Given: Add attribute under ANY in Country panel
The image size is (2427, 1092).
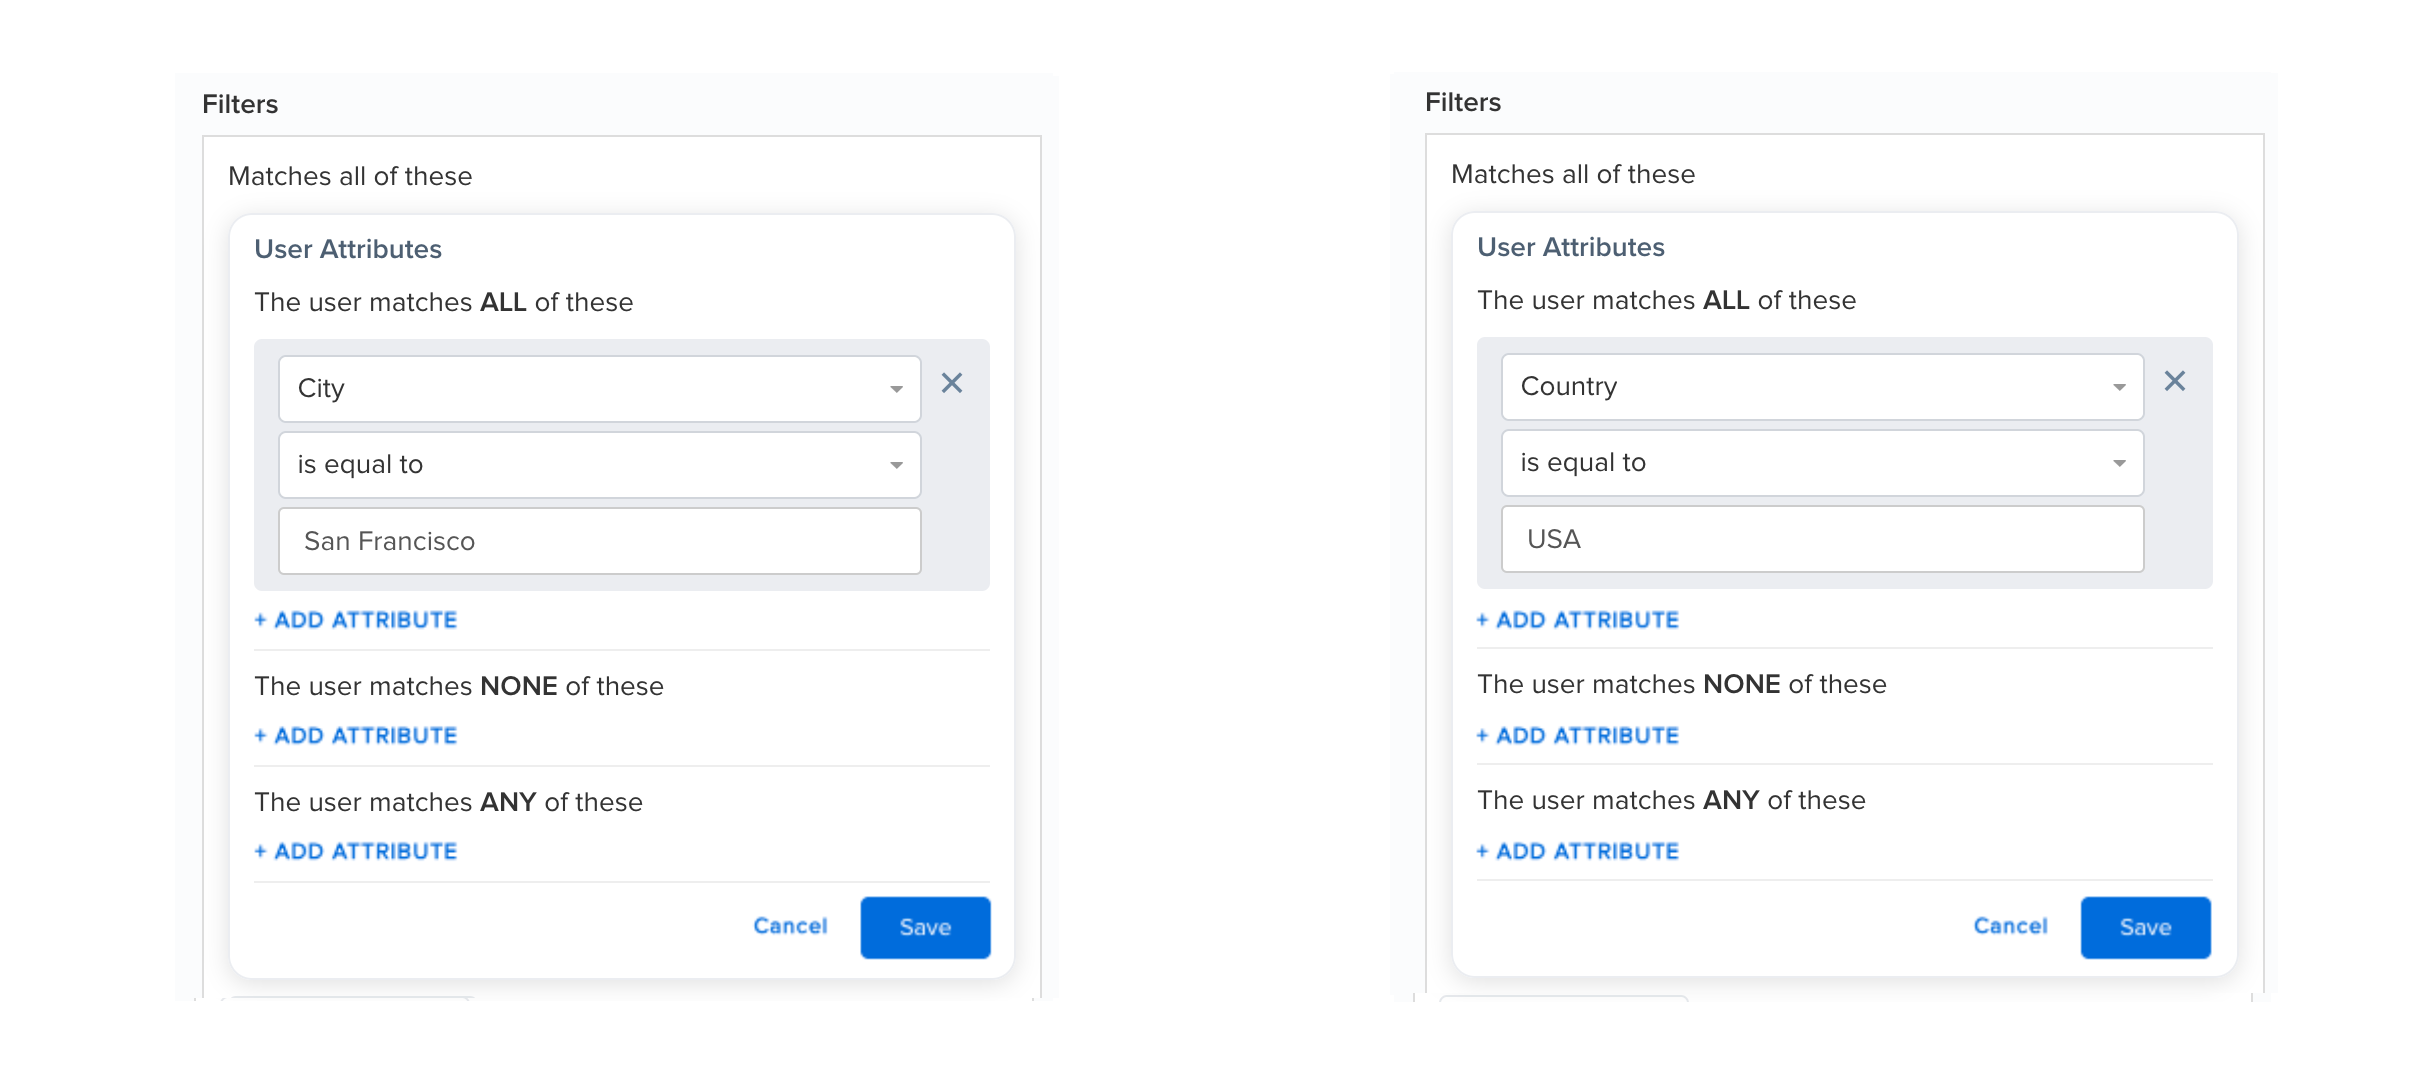Looking at the screenshot, I should tap(1578, 852).
